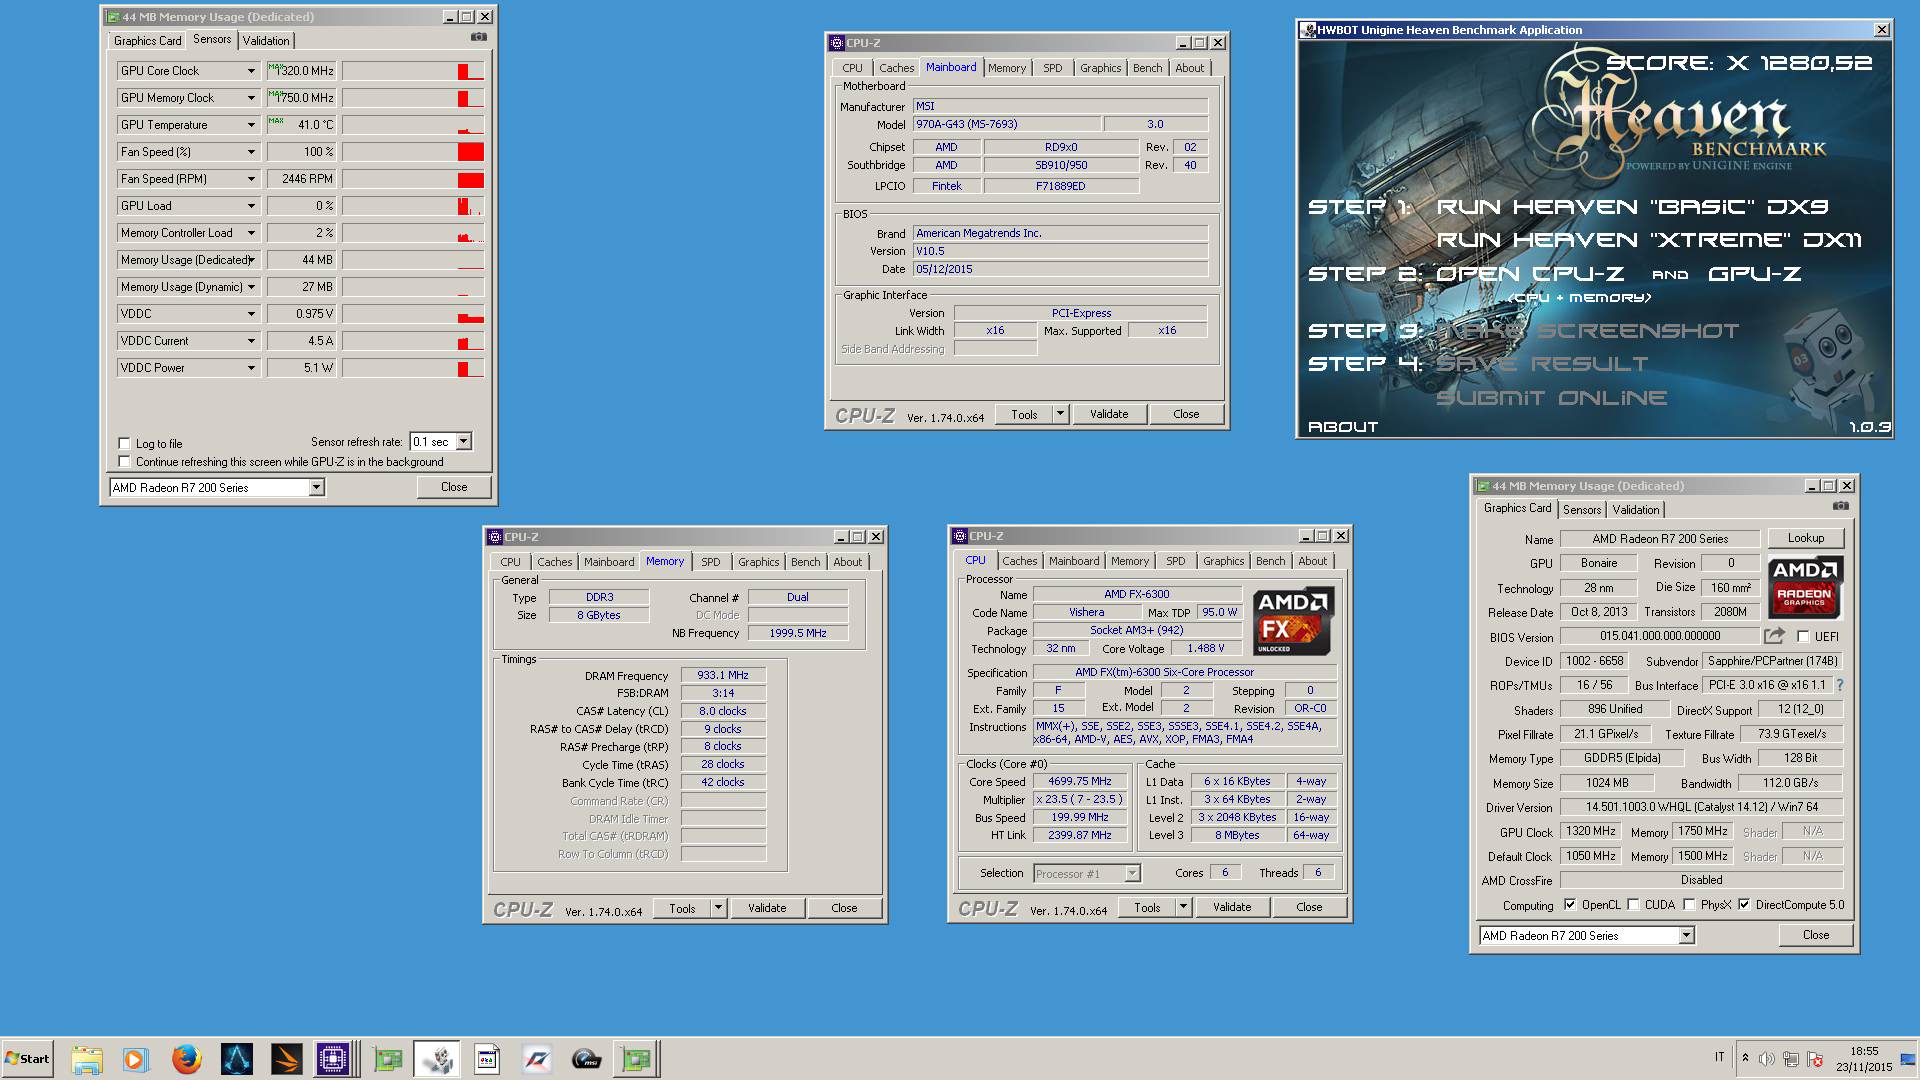Click the camera icon in GPU-Z Graphics Card window
The image size is (1920, 1080).
point(1840,506)
